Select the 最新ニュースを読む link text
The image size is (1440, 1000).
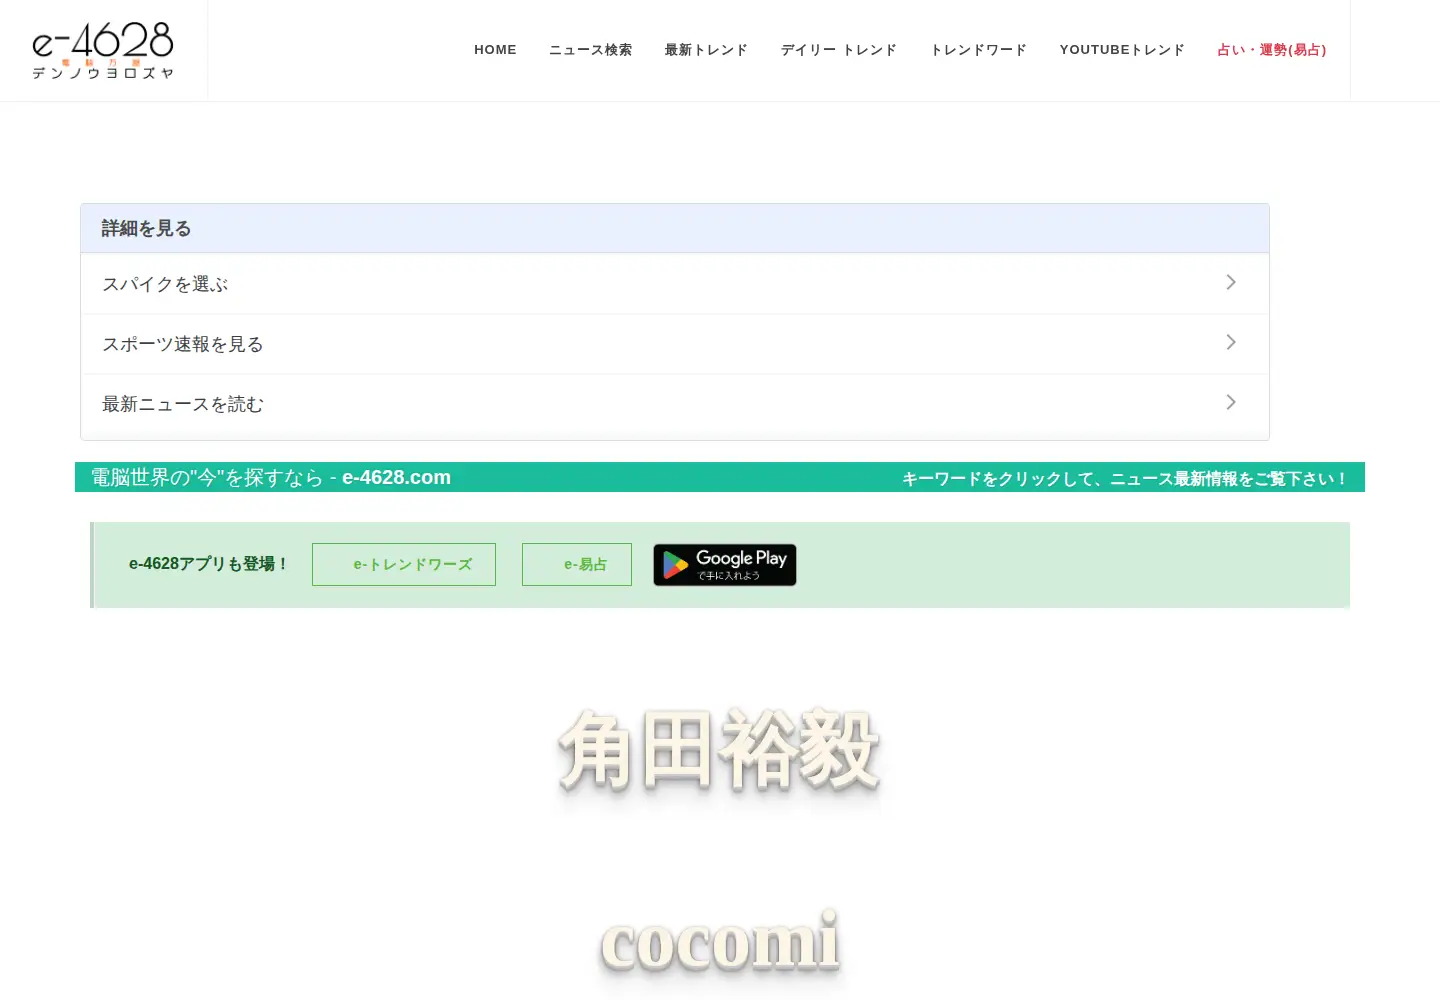[183, 404]
